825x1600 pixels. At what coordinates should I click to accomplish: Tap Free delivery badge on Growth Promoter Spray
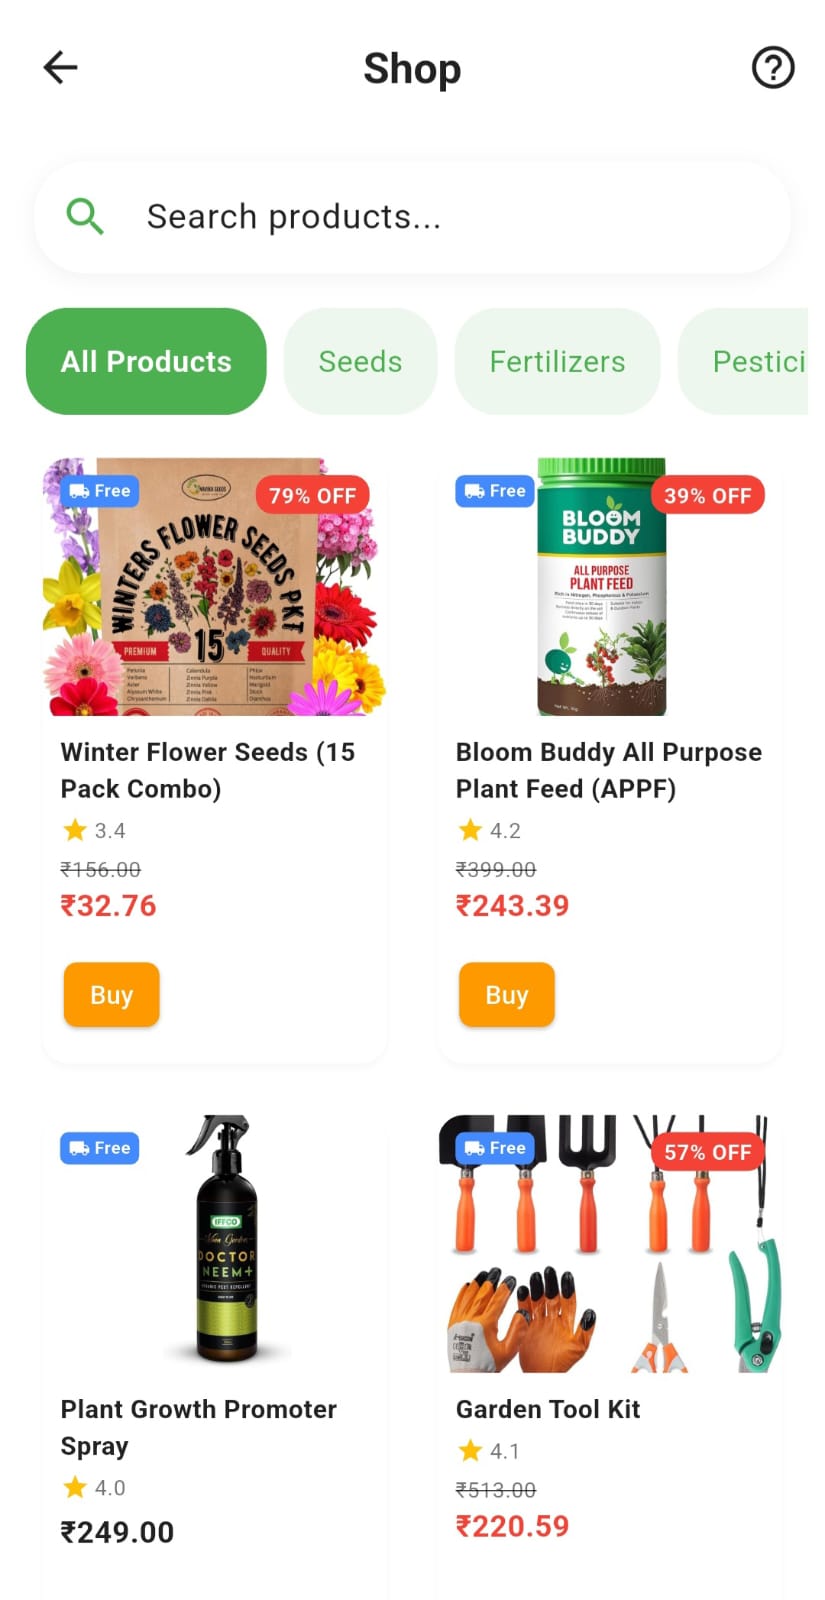[100, 1148]
